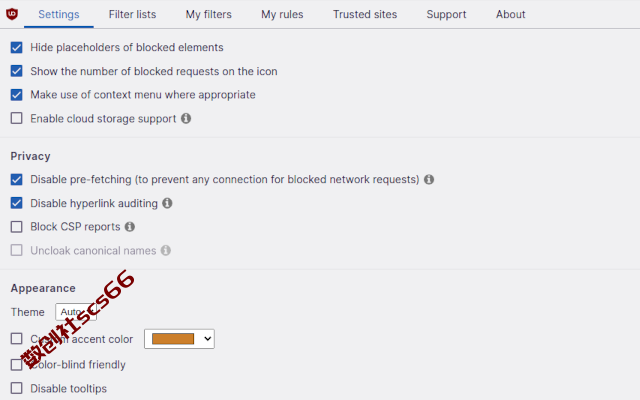Toggle Custom accent color checkbox
Image resolution: width=640 pixels, height=400 pixels.
click(16, 339)
